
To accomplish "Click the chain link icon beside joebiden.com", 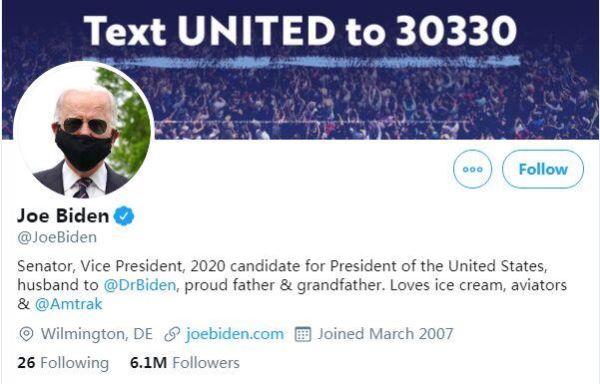I will (x=172, y=334).
